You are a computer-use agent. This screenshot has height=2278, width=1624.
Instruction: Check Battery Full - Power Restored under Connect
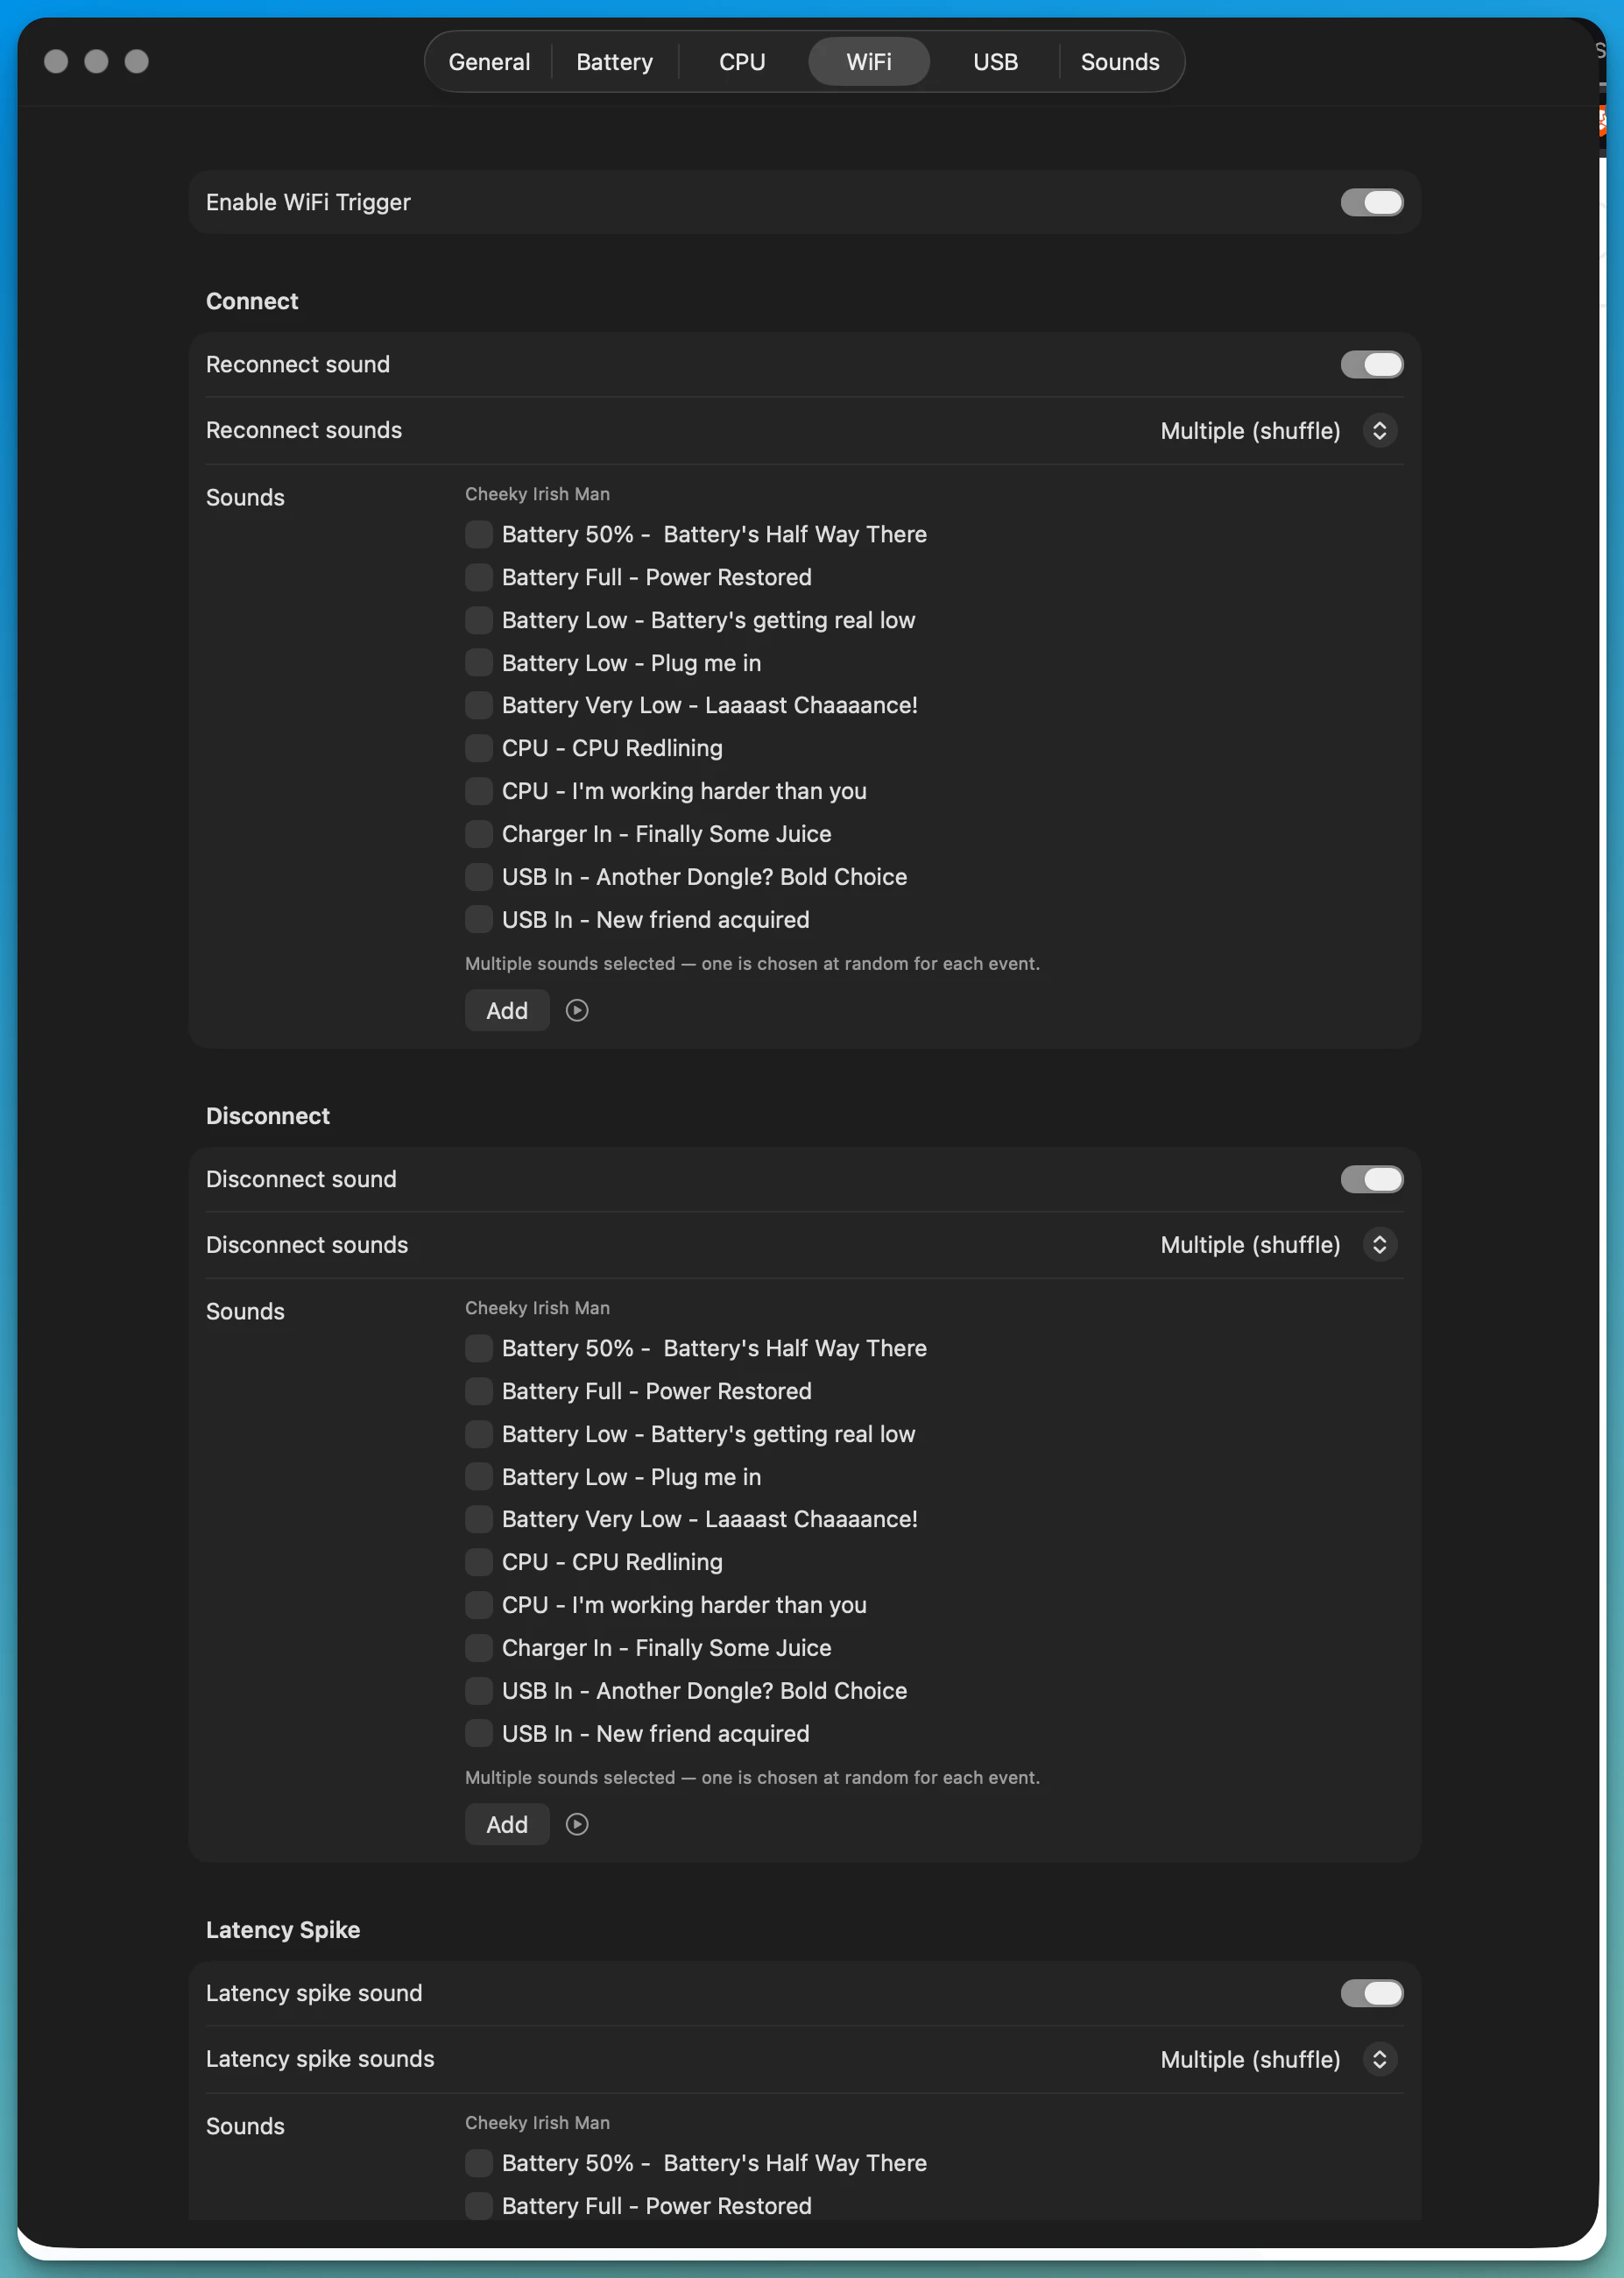(479, 577)
